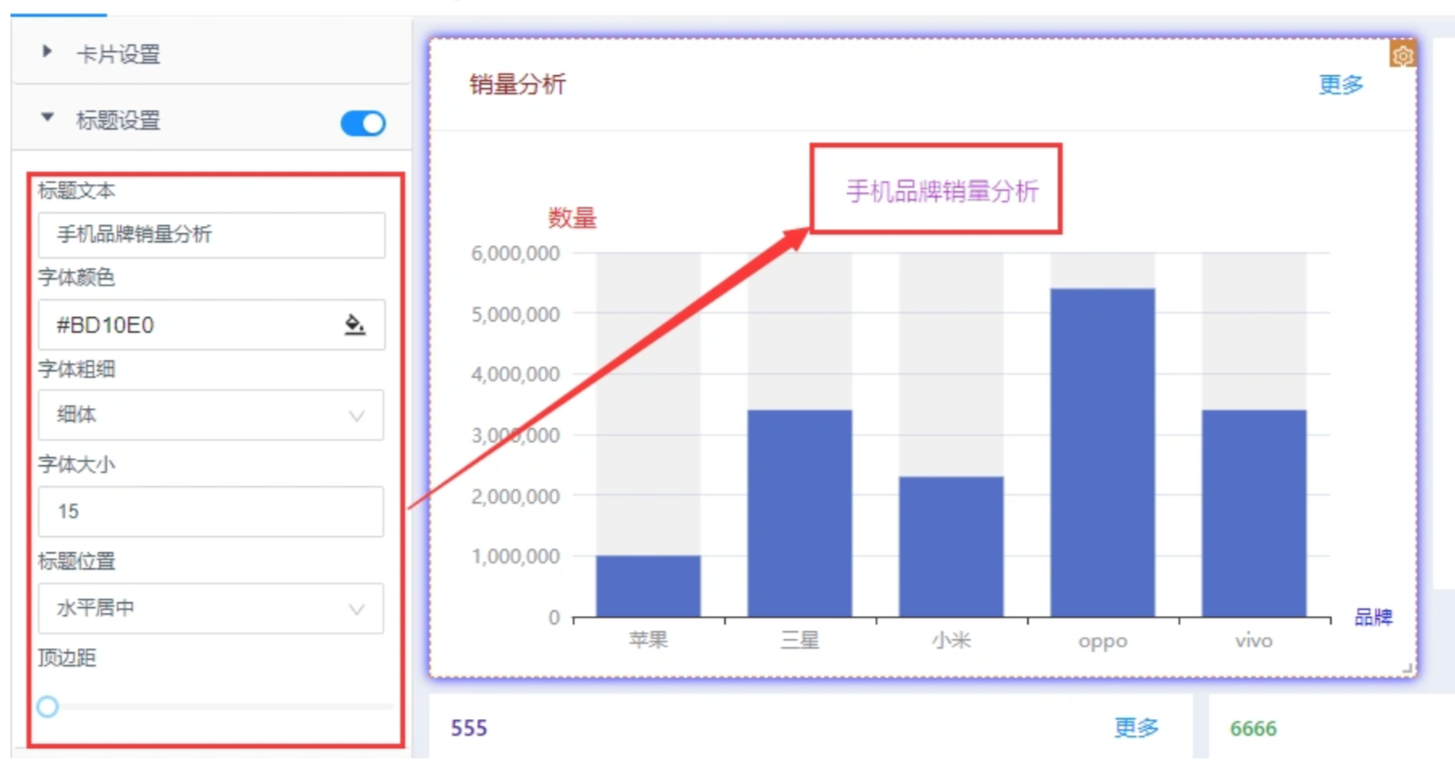Click the 顶边距 slider handle
This screenshot has width=1455, height=779.
(47, 707)
